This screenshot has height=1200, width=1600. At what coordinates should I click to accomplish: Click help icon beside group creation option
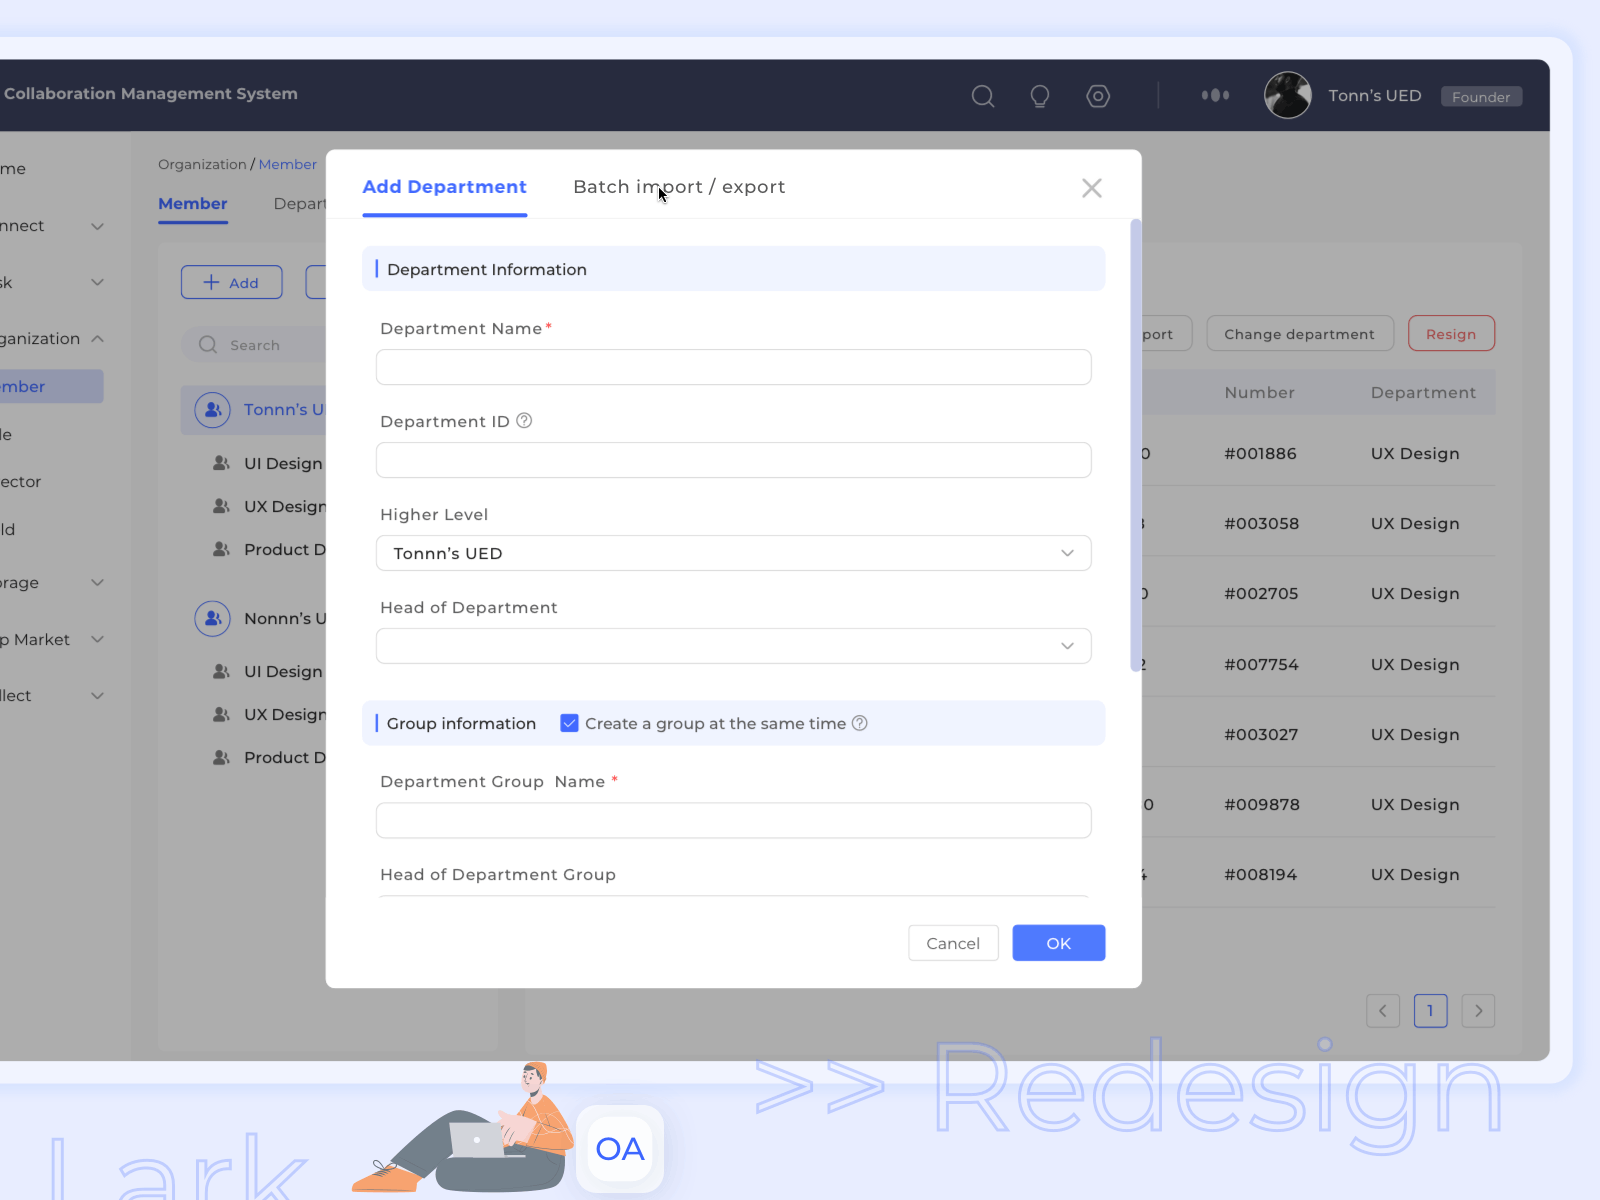point(859,723)
